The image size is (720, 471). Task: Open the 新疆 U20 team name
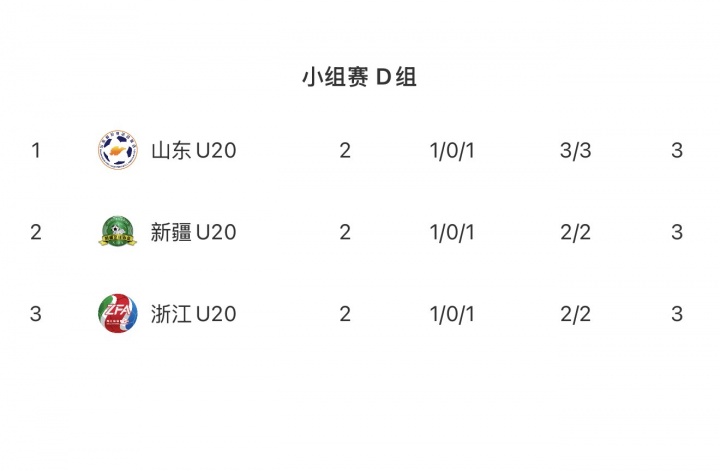[193, 232]
